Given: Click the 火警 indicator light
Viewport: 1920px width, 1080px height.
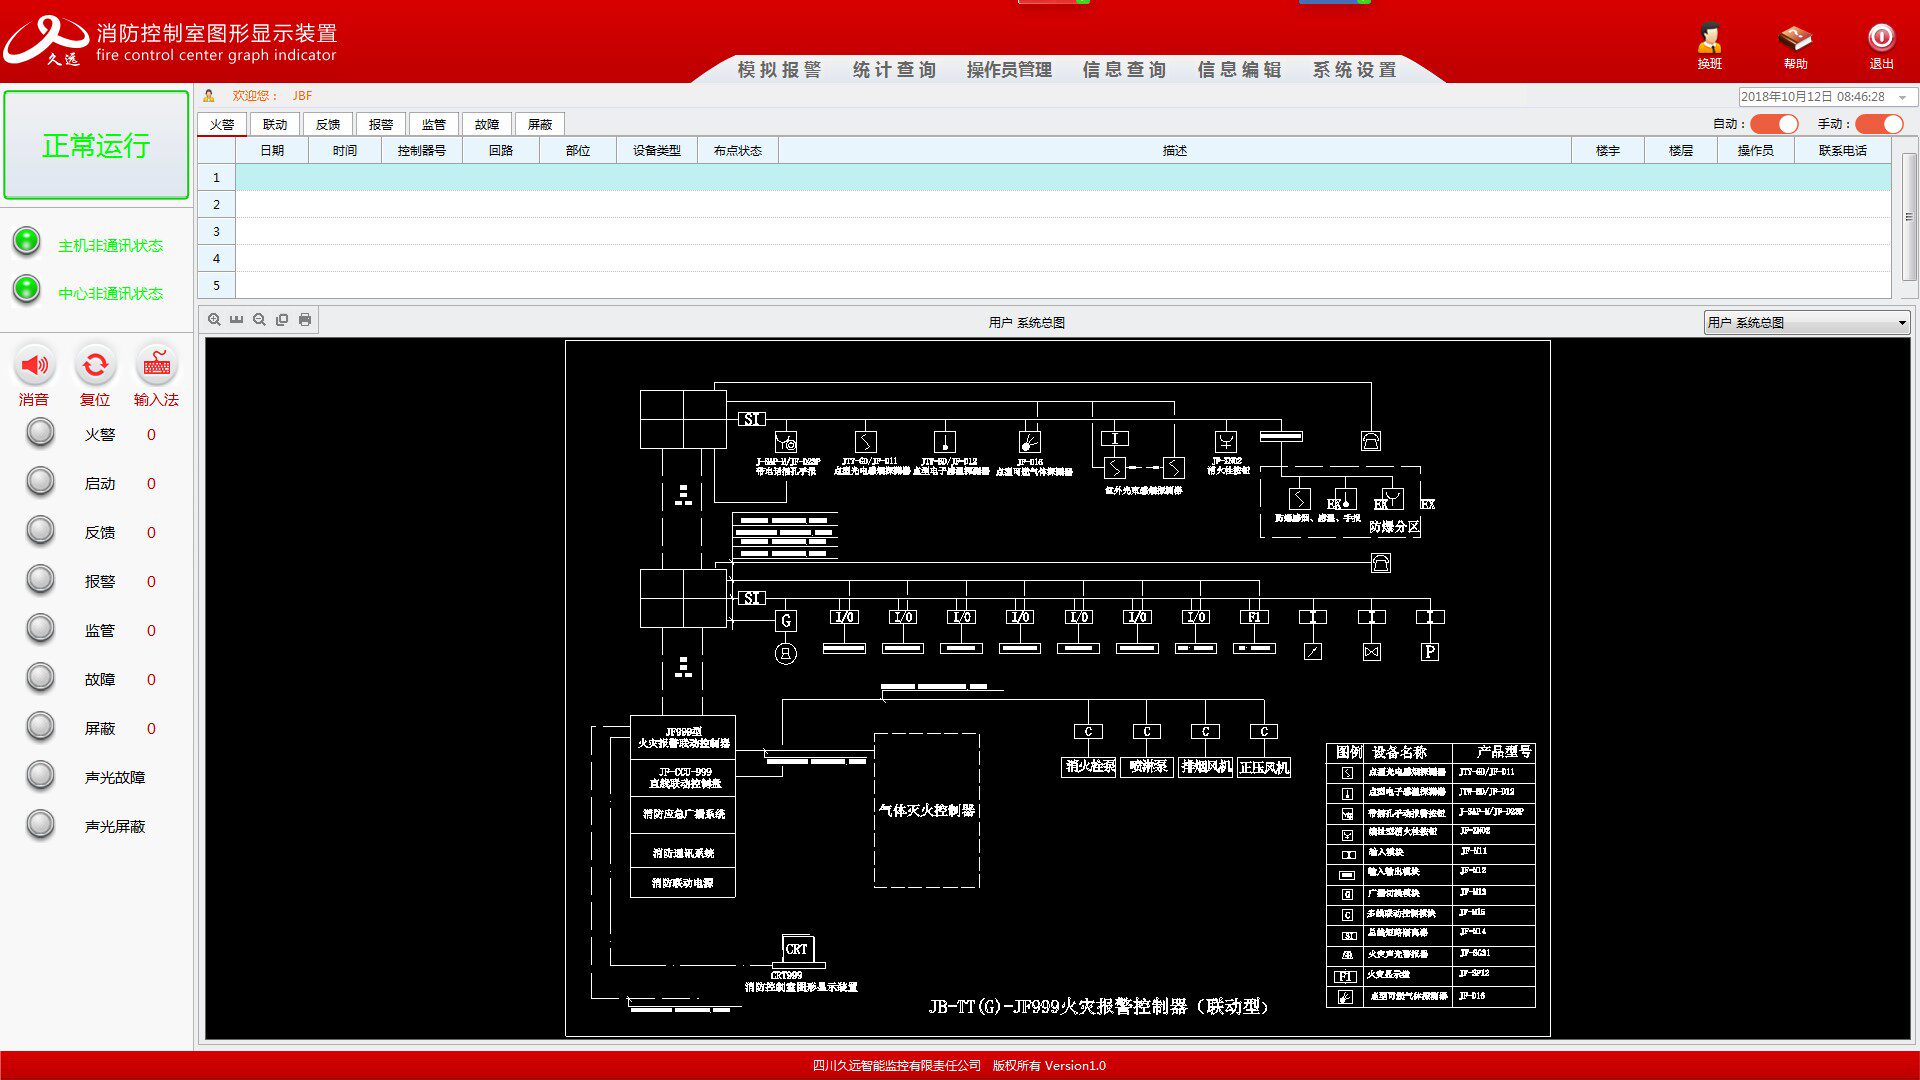Looking at the screenshot, I should coord(40,433).
